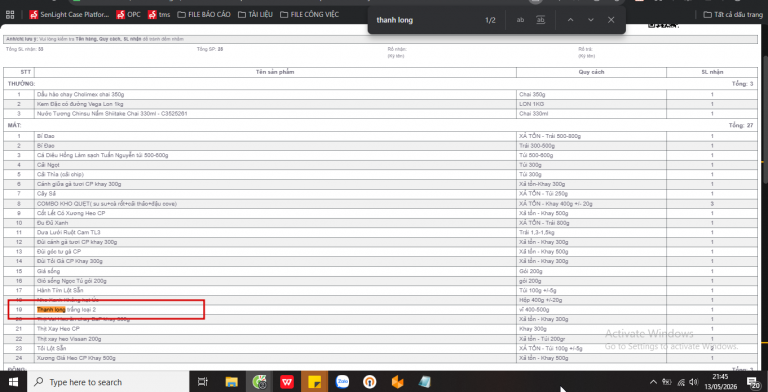Toggle whole word match in find bar
This screenshot has height=392, width=768.
tap(541, 20)
